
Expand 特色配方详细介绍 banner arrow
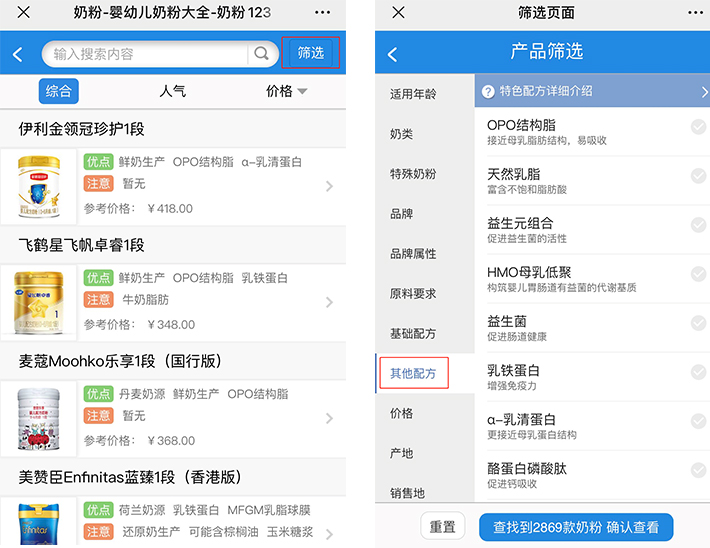pyautogui.click(x=703, y=91)
